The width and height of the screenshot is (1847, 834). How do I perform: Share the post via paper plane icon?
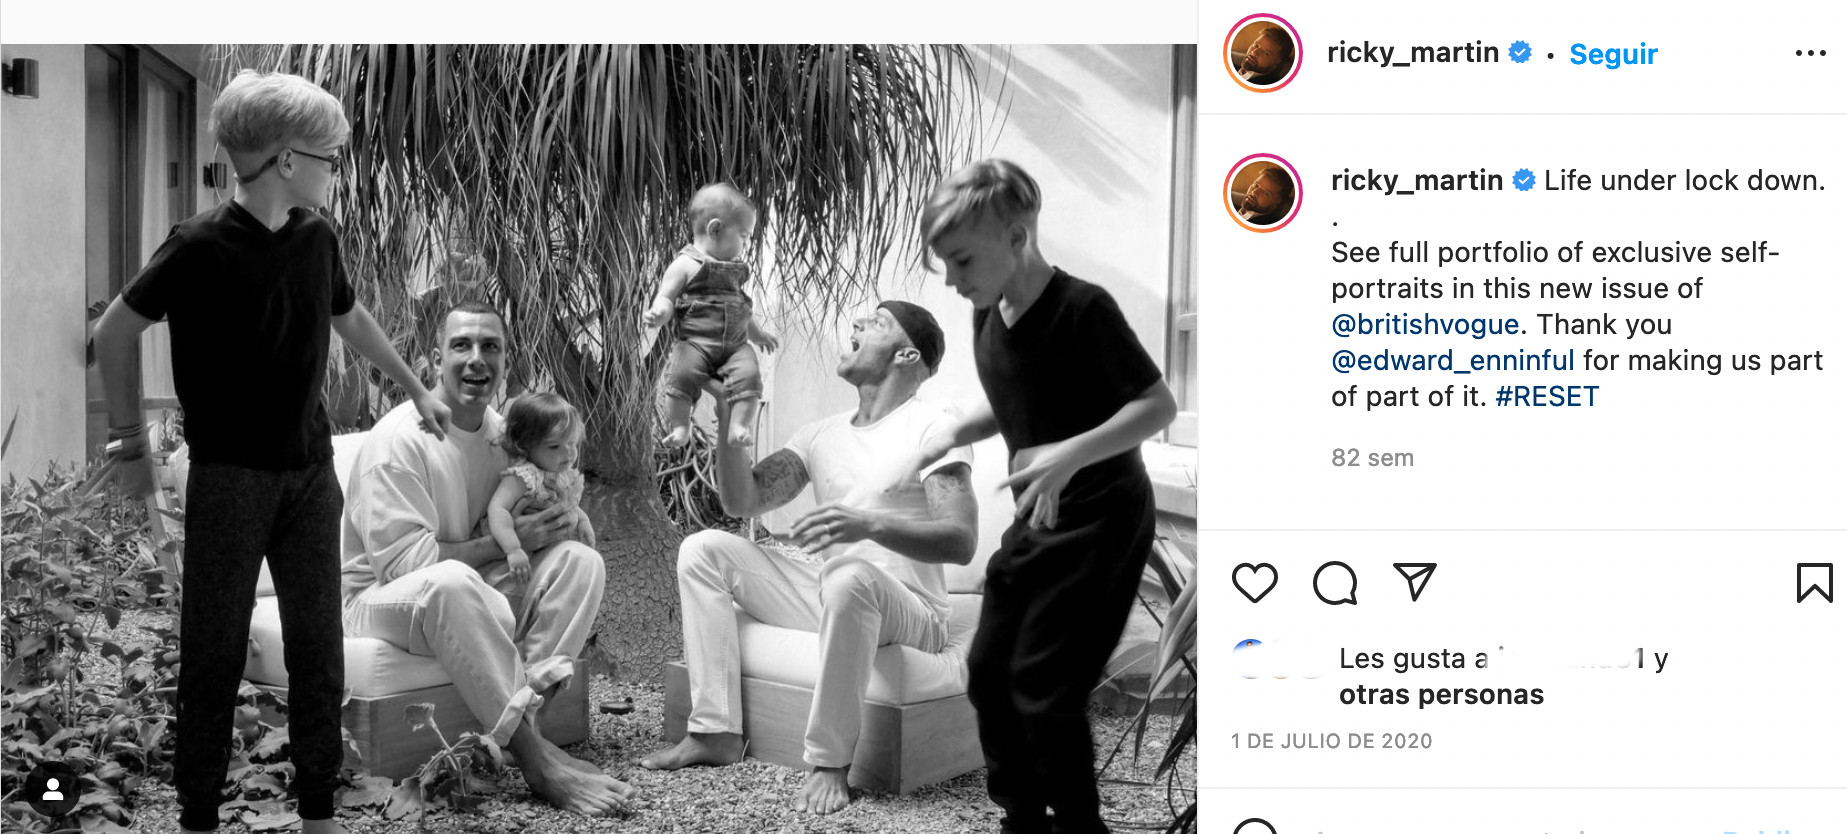[1414, 582]
